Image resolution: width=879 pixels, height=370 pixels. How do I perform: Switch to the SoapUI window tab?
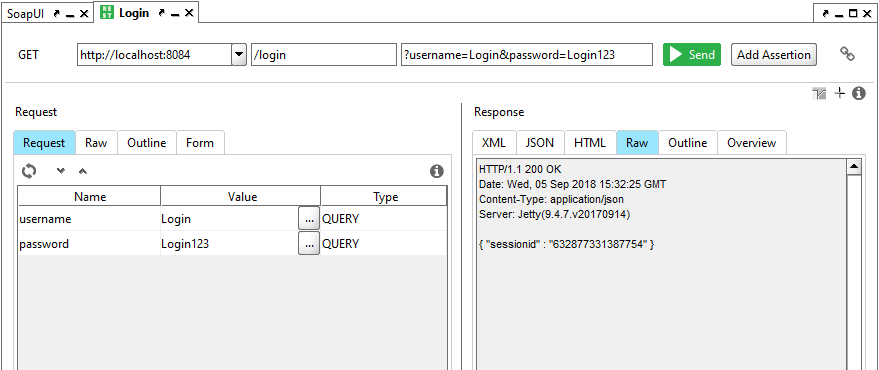(x=25, y=13)
